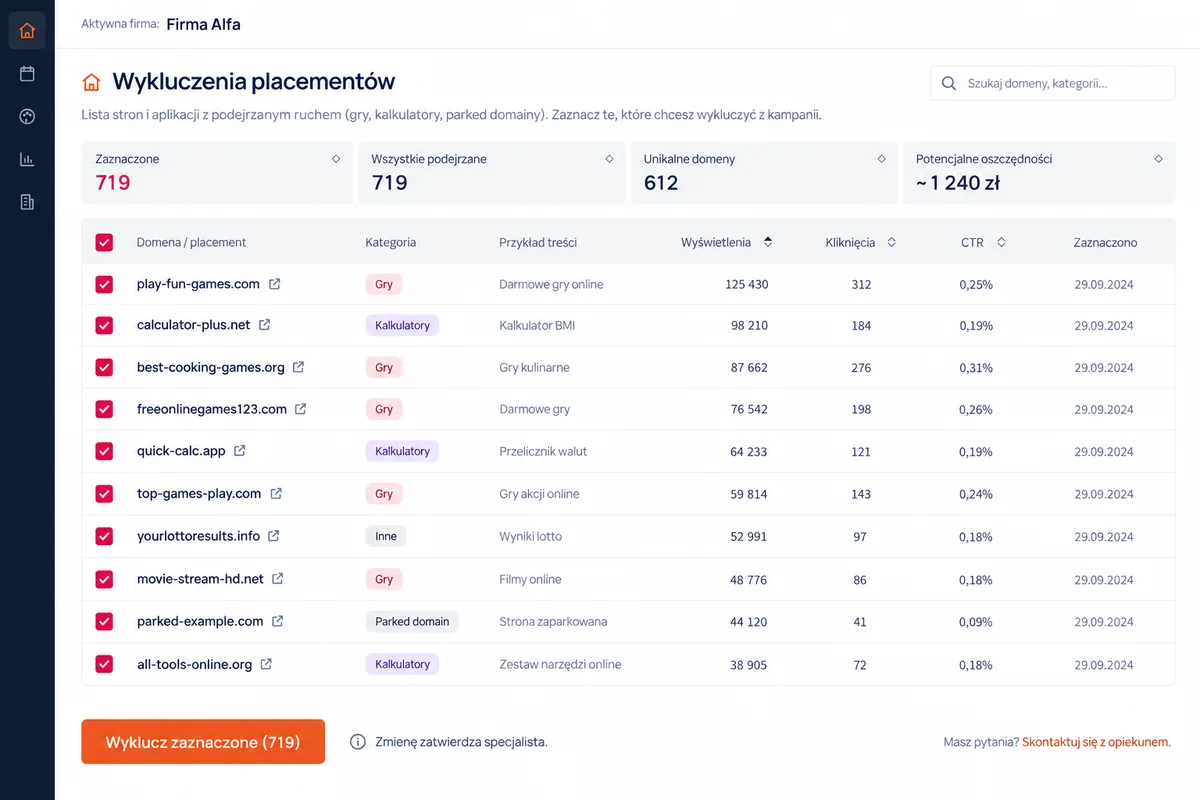Open external link icon for best-cooking-games.org
The image size is (1200, 800).
[298, 367]
